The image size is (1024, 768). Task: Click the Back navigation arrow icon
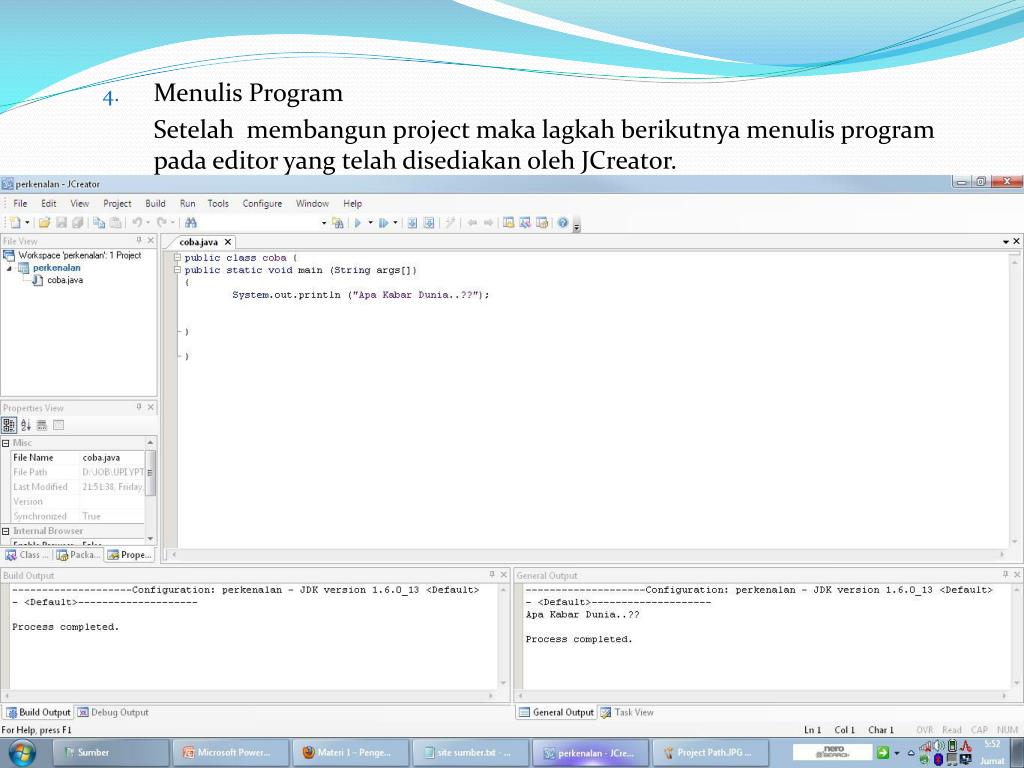472,223
